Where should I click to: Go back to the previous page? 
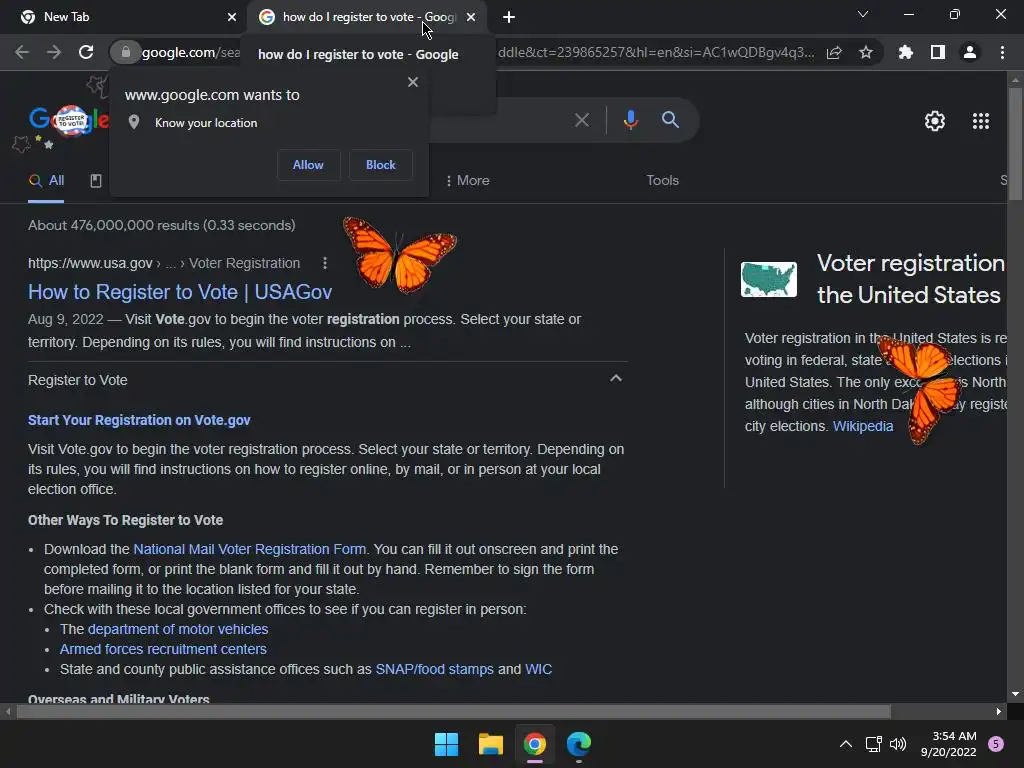pos(22,52)
